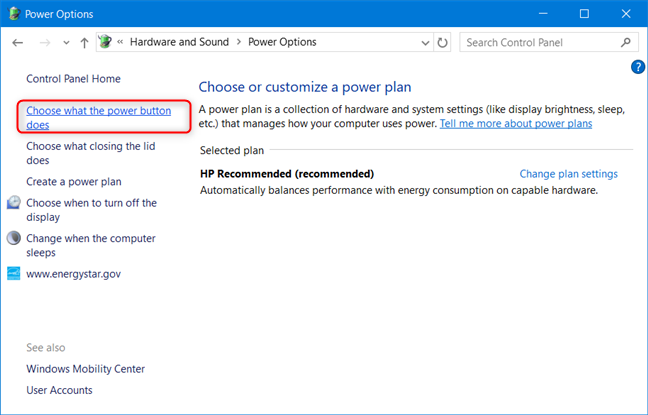
Task: Click the Back navigation arrow
Action: coord(18,43)
